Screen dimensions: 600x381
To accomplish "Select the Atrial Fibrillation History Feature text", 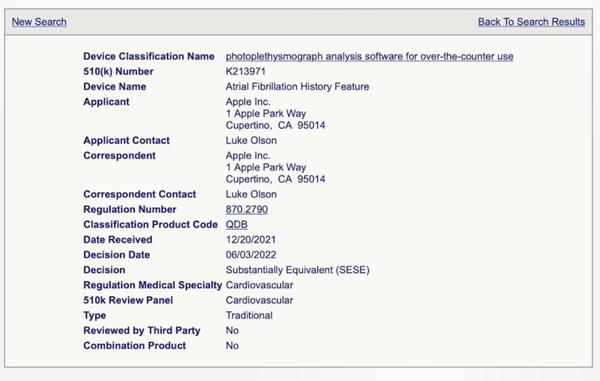I will 297,87.
